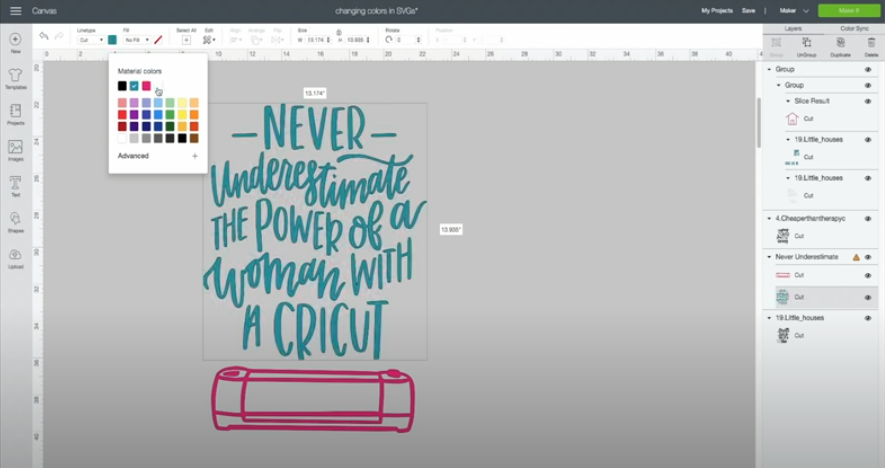
Task: Hide the Slice Result layer
Action: (868, 101)
